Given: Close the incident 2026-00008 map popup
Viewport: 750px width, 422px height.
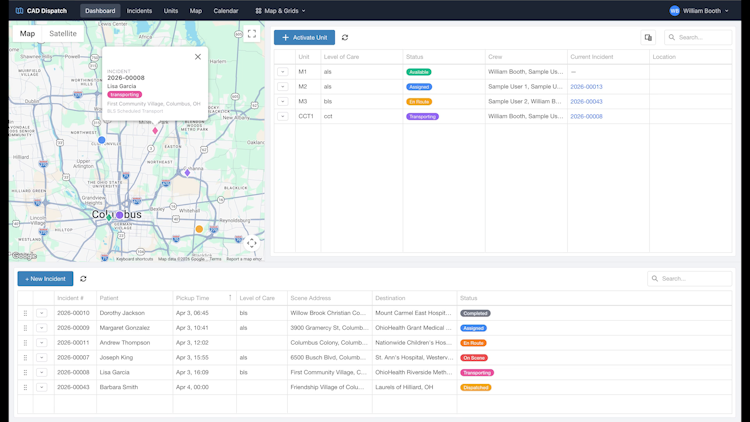Looking at the screenshot, I should click(x=198, y=57).
